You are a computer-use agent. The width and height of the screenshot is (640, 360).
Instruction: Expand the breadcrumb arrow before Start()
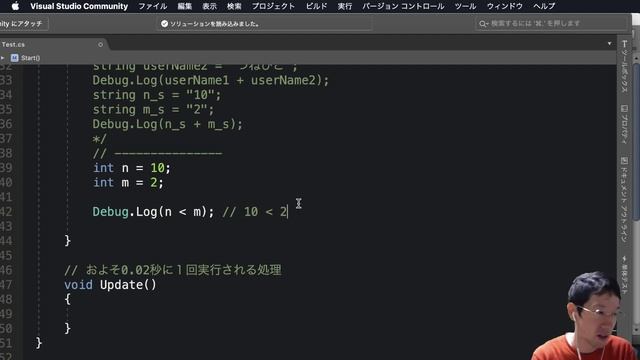click(2, 58)
